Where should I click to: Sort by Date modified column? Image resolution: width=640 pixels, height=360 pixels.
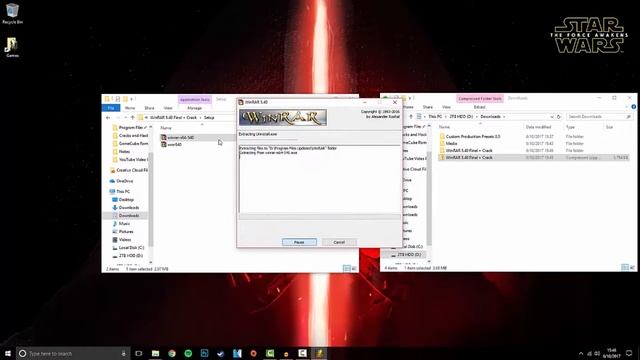point(538,127)
